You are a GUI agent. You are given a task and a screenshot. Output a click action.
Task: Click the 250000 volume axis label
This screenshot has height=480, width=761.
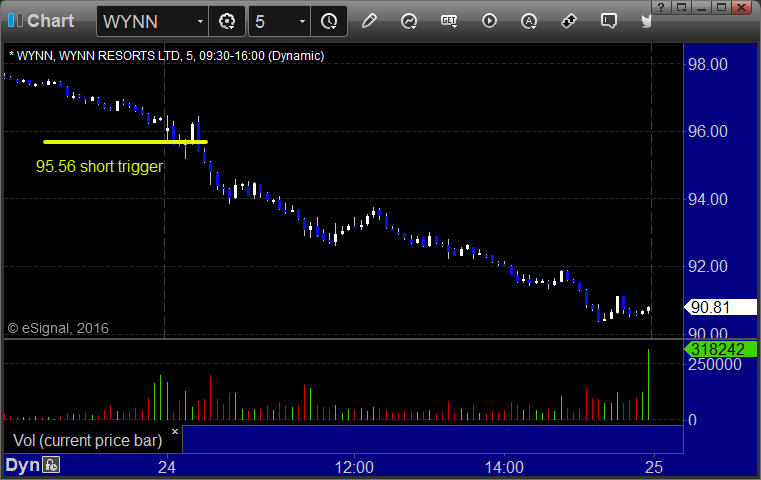[714, 364]
